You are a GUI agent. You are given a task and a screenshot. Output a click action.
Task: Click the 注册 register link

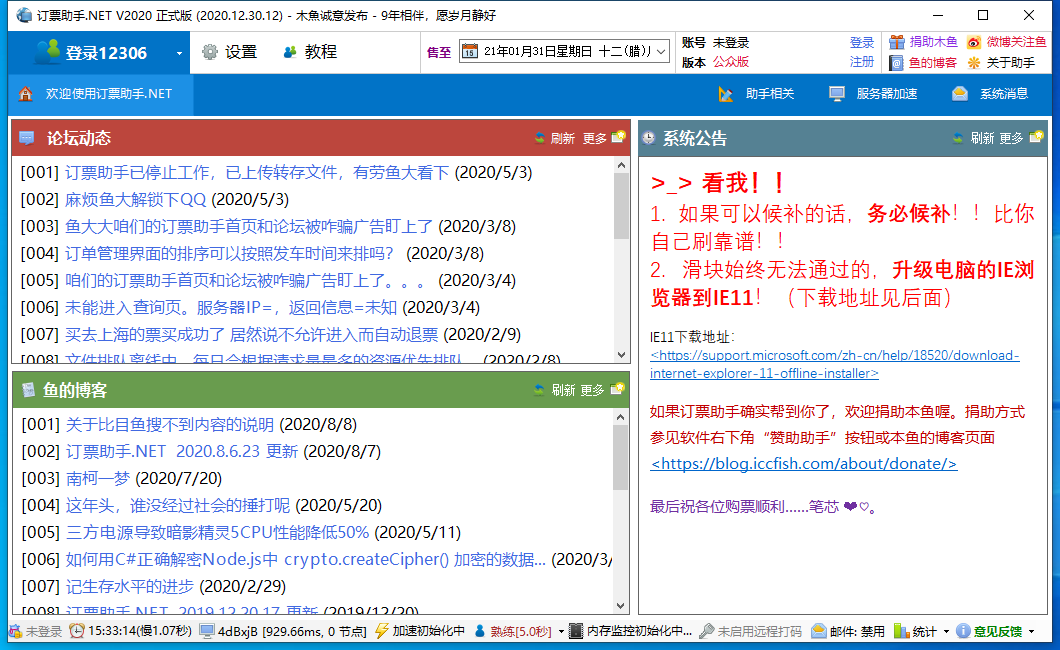(861, 62)
